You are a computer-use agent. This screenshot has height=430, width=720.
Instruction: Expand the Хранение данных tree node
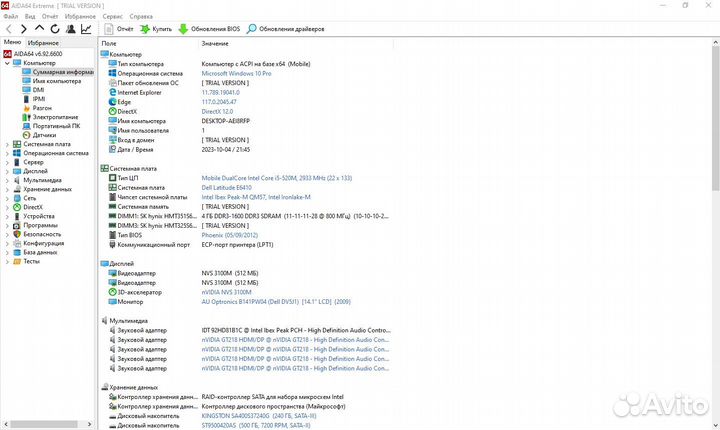click(7, 189)
